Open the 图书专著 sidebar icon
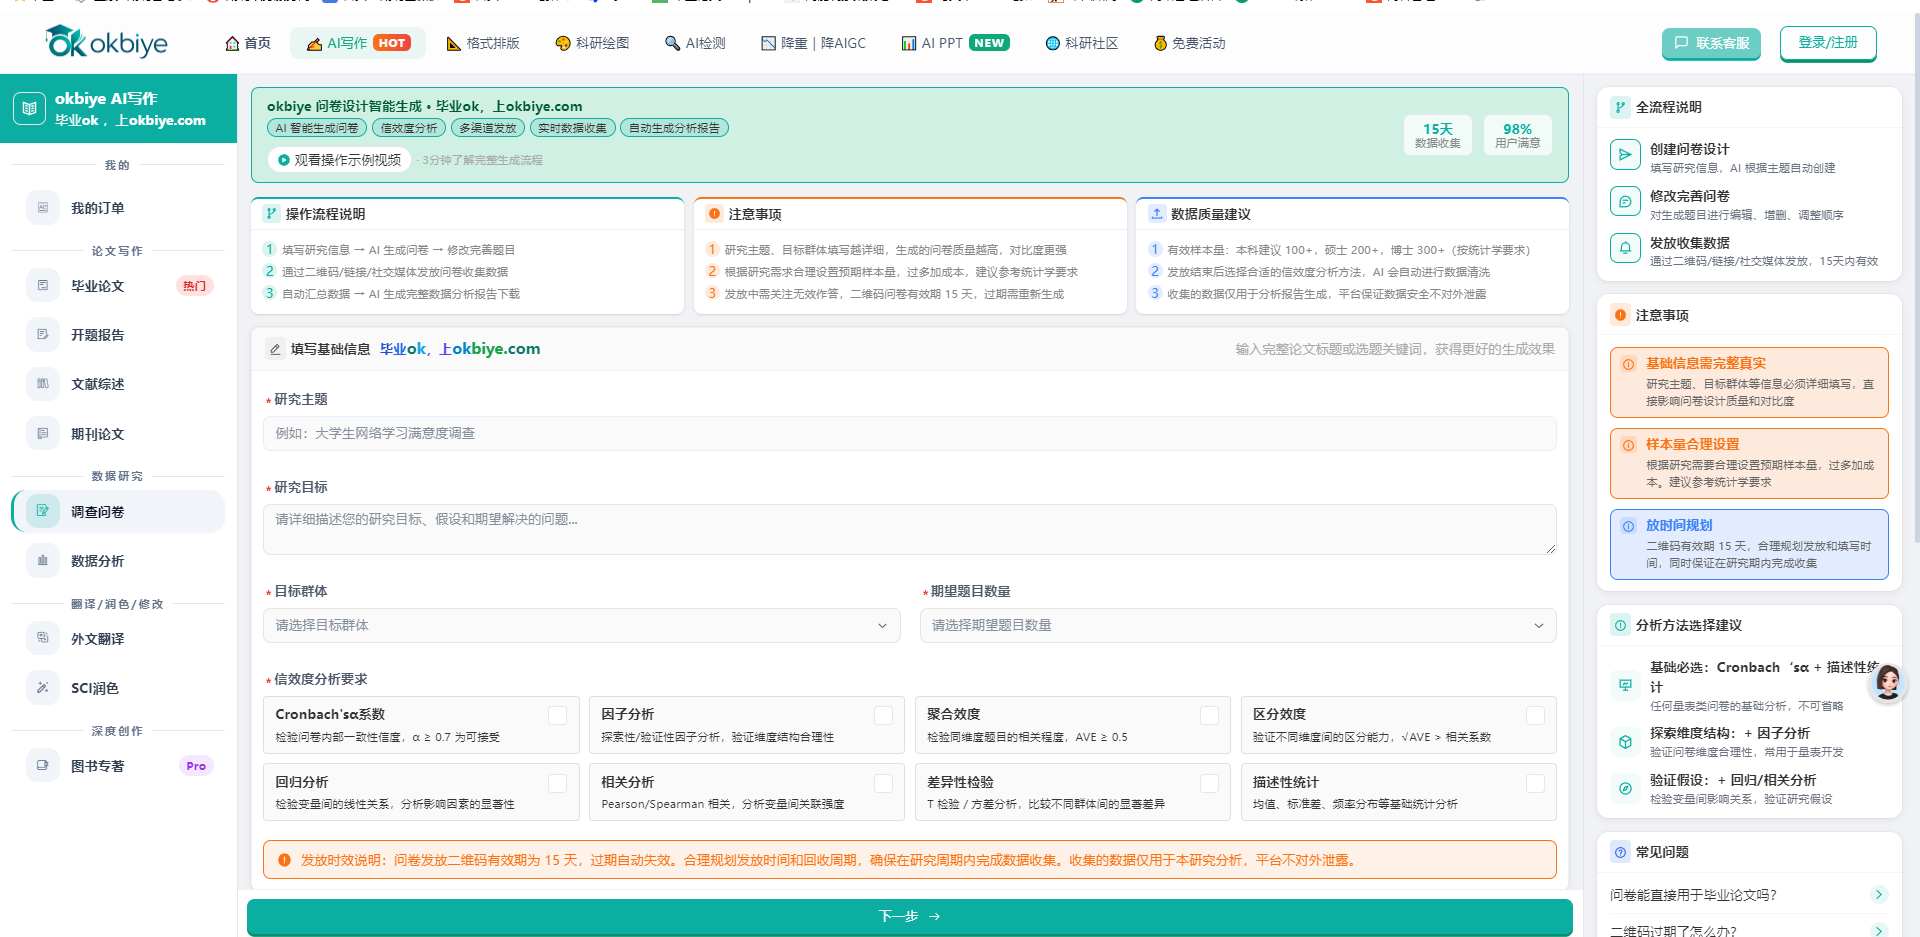 point(42,766)
